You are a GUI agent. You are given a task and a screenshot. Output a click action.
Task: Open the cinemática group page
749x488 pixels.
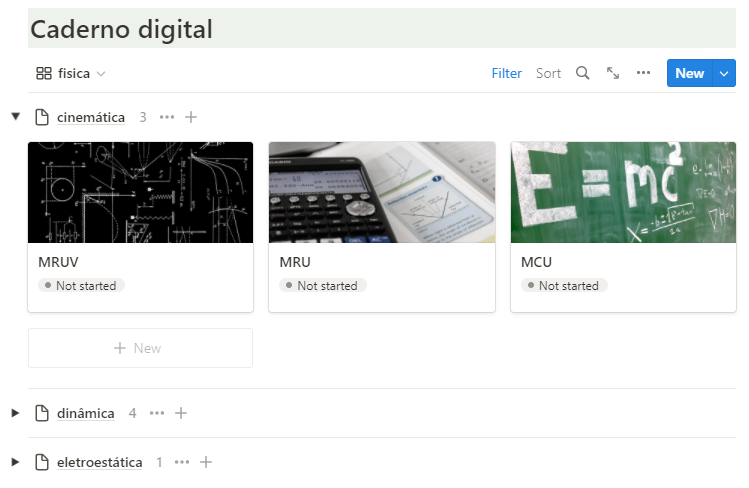(91, 117)
